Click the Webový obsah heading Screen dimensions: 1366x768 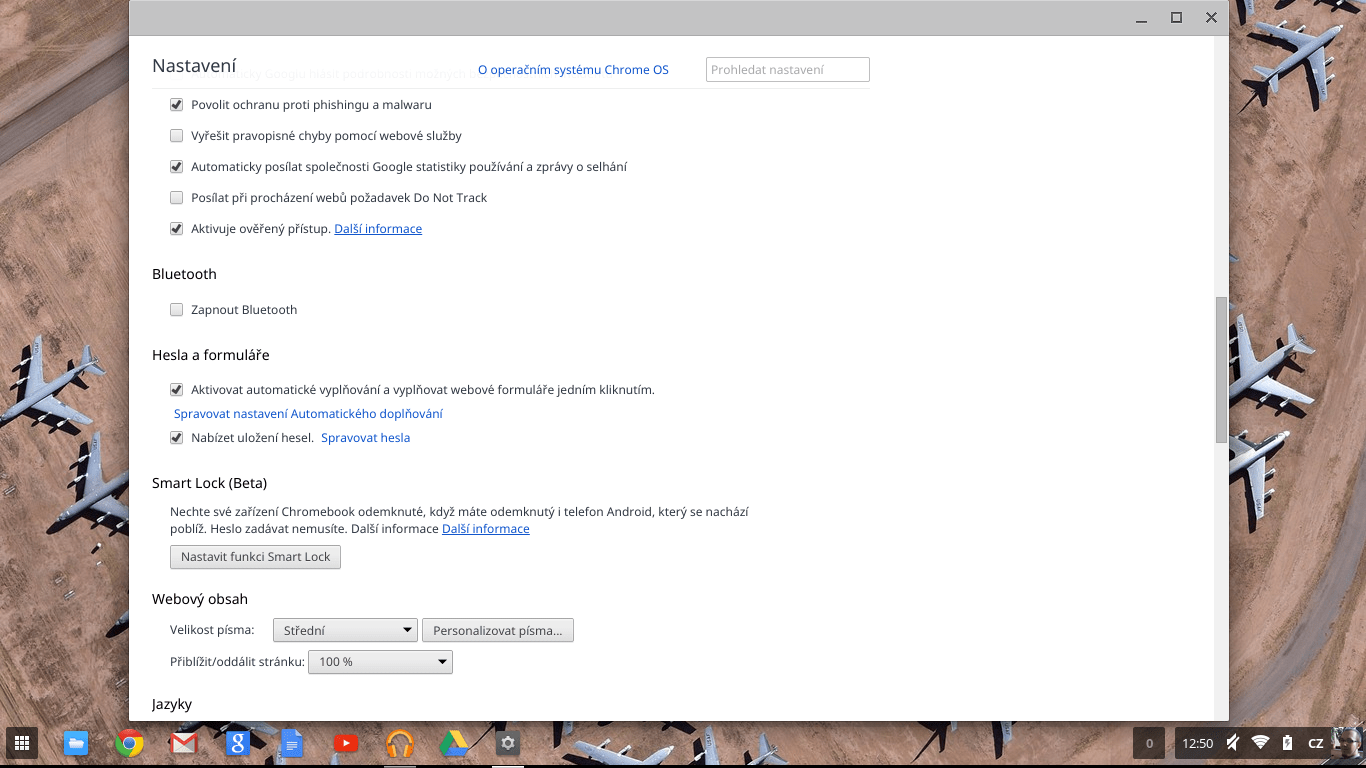tap(200, 598)
